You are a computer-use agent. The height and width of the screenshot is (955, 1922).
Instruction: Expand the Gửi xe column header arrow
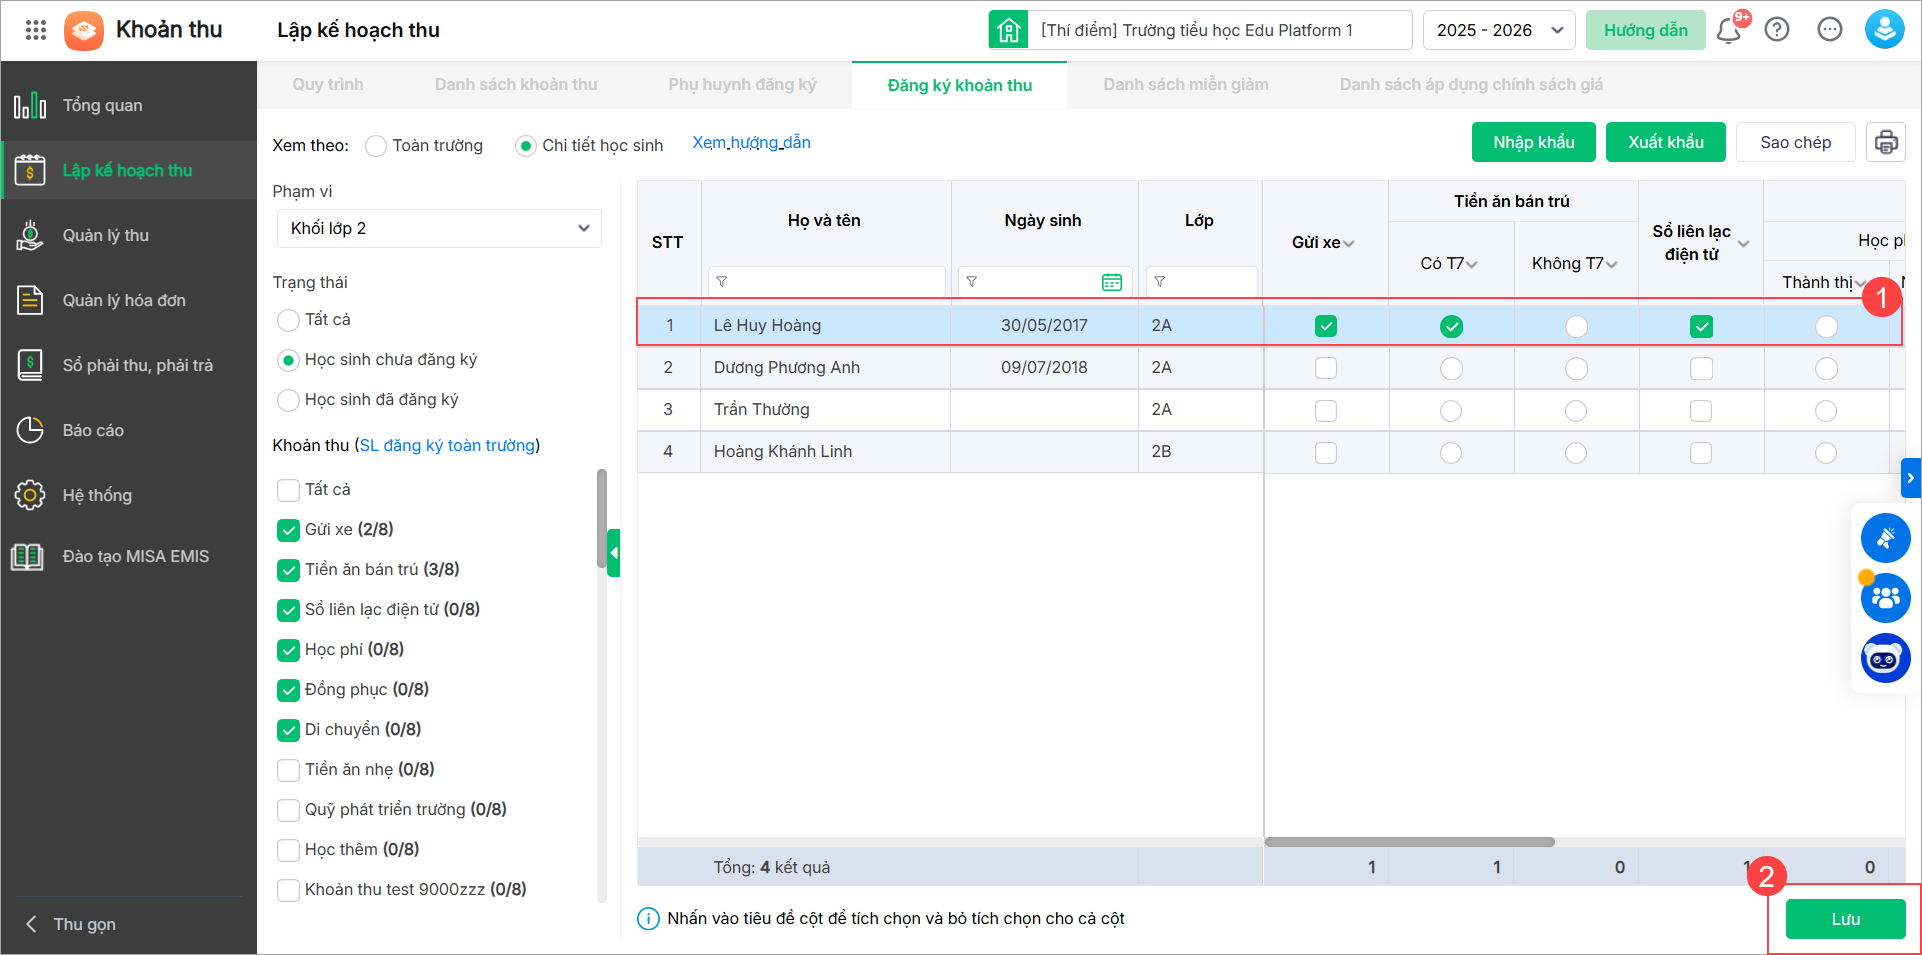click(x=1349, y=243)
